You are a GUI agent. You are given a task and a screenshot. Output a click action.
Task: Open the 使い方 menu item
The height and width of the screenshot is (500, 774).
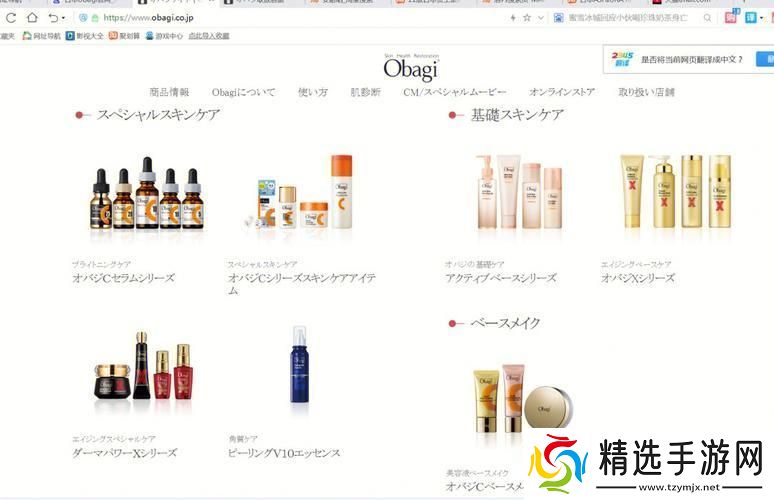(313, 92)
